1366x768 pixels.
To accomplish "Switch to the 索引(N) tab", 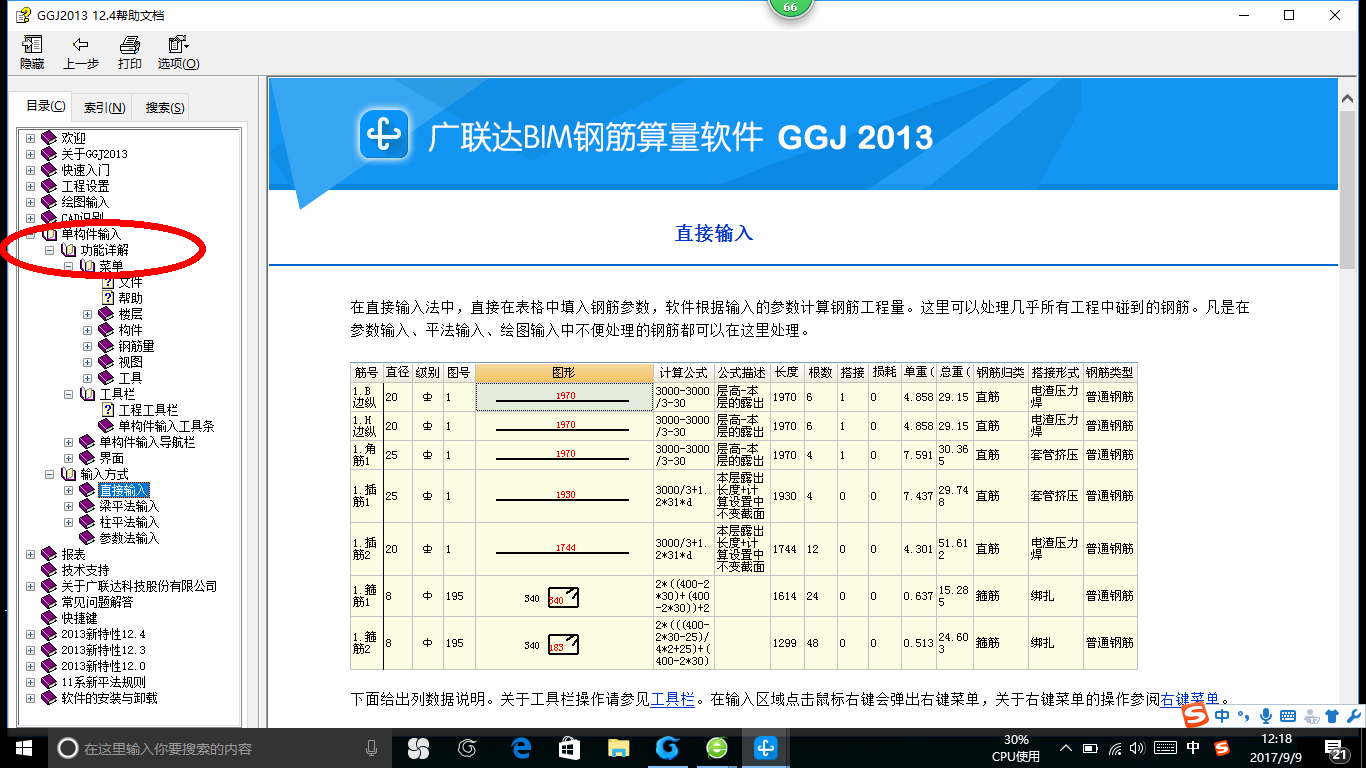I will pos(104,108).
